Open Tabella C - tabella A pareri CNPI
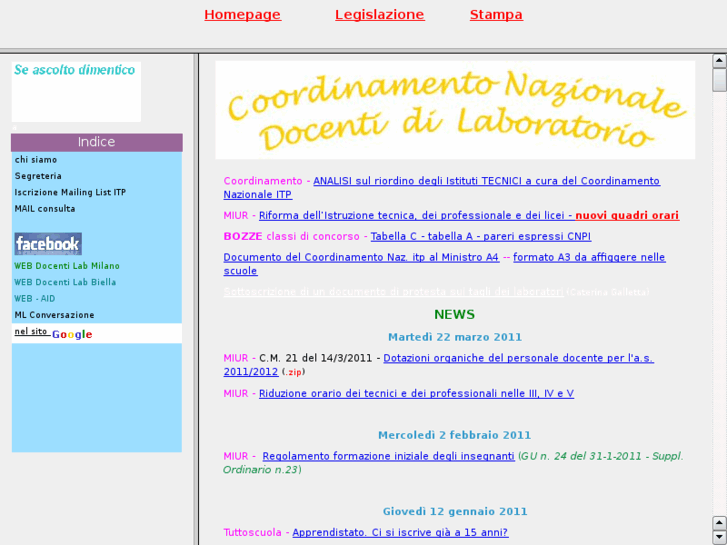727x545 pixels. 481,236
